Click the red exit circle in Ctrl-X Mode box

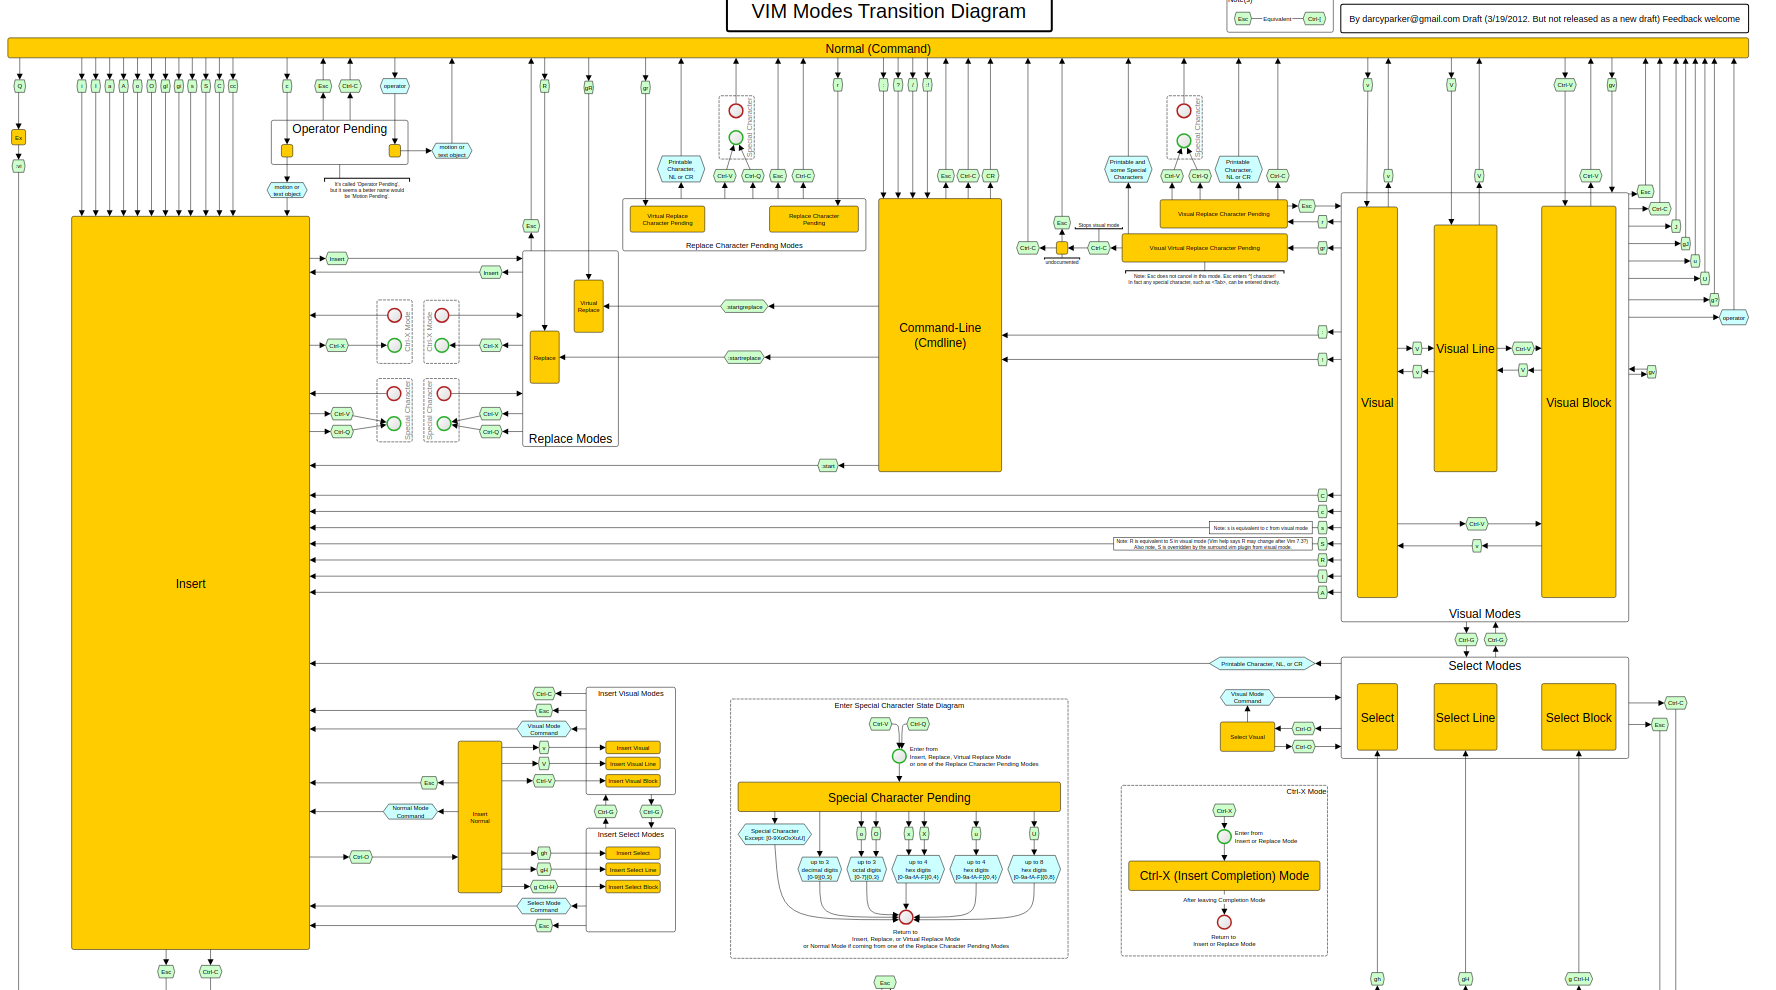1224,922
